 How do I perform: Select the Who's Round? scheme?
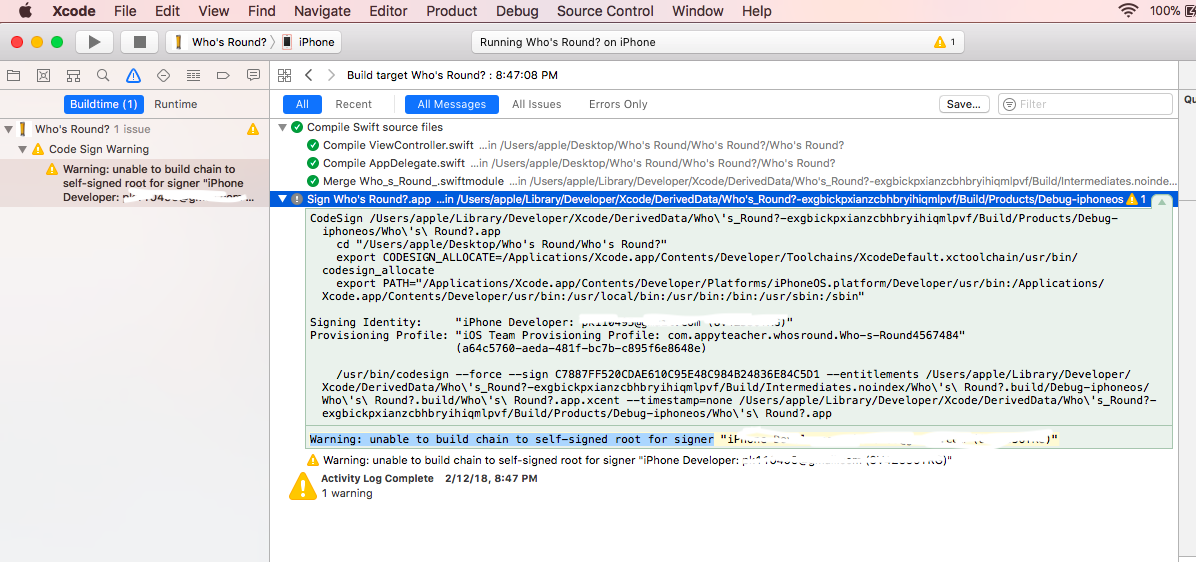pos(221,42)
